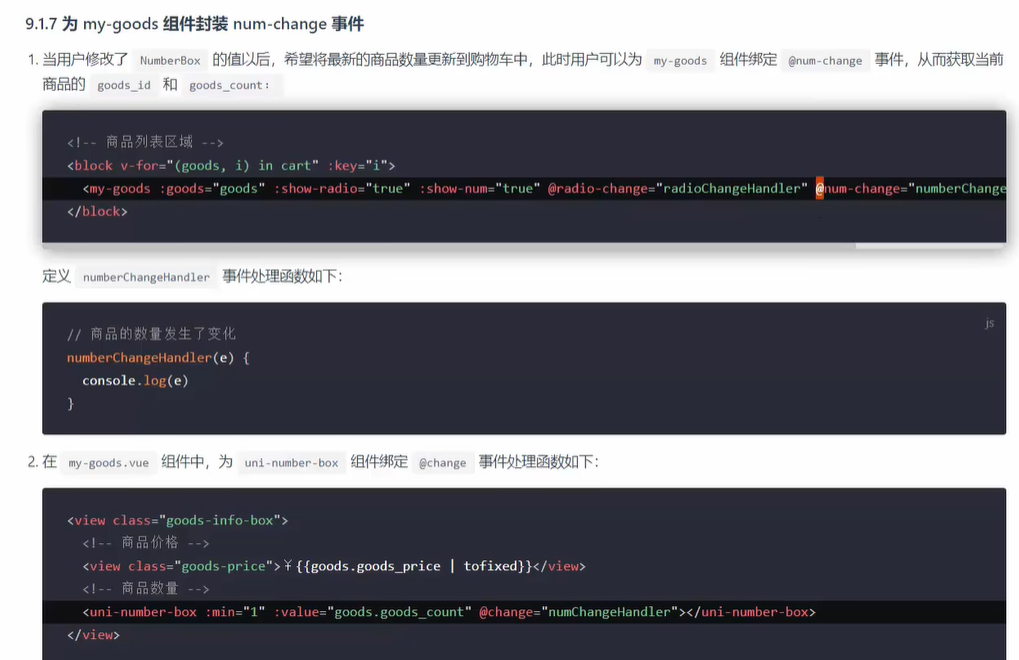The width and height of the screenshot is (1019, 660).
Task: Click the heading '9.1.7 为 my-goods 组件封装 num-change 事件'
Action: 194,24
